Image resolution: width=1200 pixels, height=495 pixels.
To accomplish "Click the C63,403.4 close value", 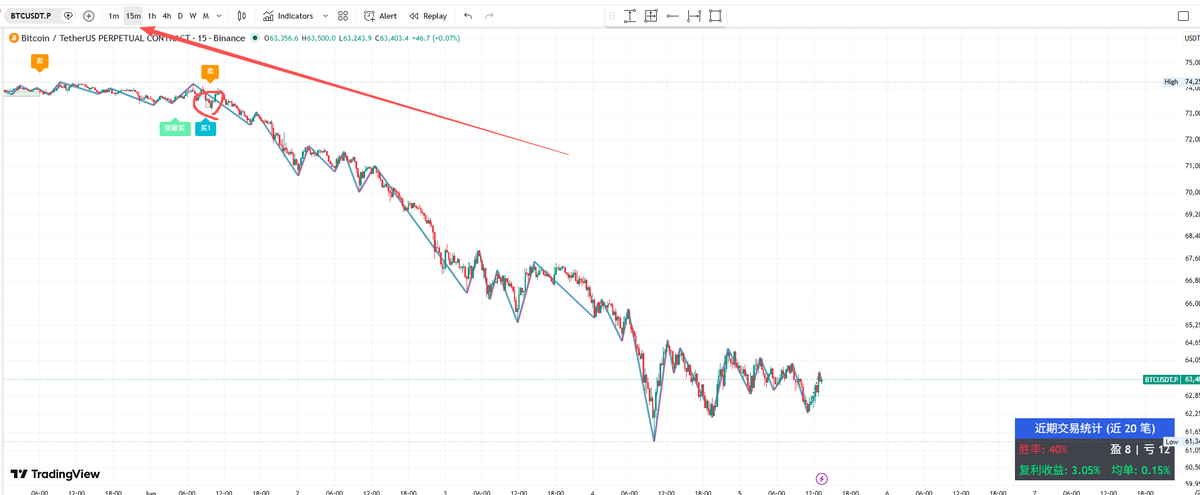I will 394,38.
